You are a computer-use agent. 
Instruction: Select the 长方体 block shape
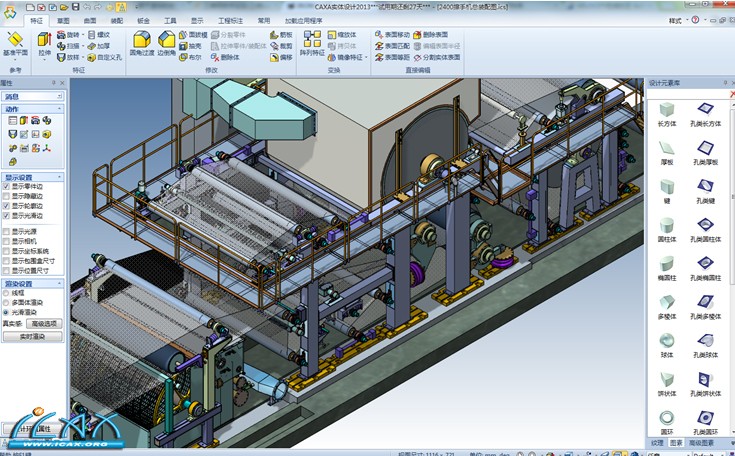tap(667, 109)
